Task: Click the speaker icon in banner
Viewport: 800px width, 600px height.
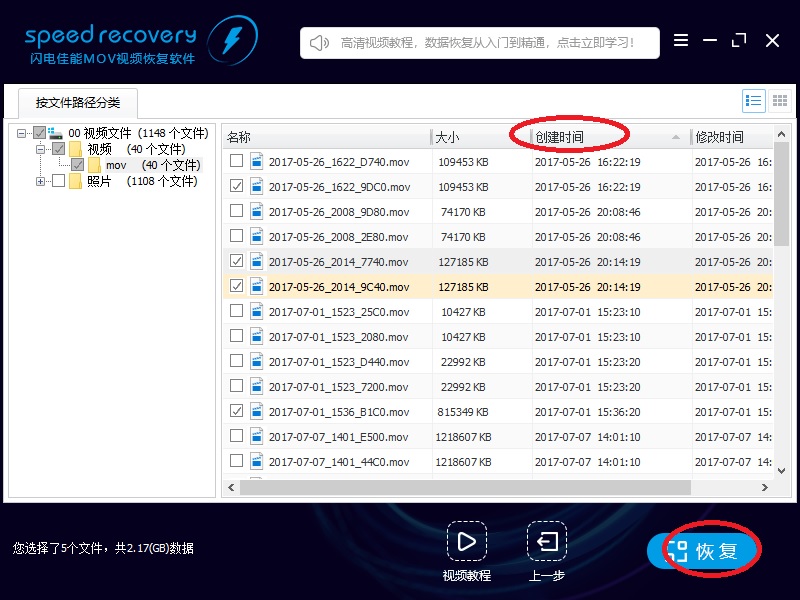Action: pyautogui.click(x=319, y=43)
